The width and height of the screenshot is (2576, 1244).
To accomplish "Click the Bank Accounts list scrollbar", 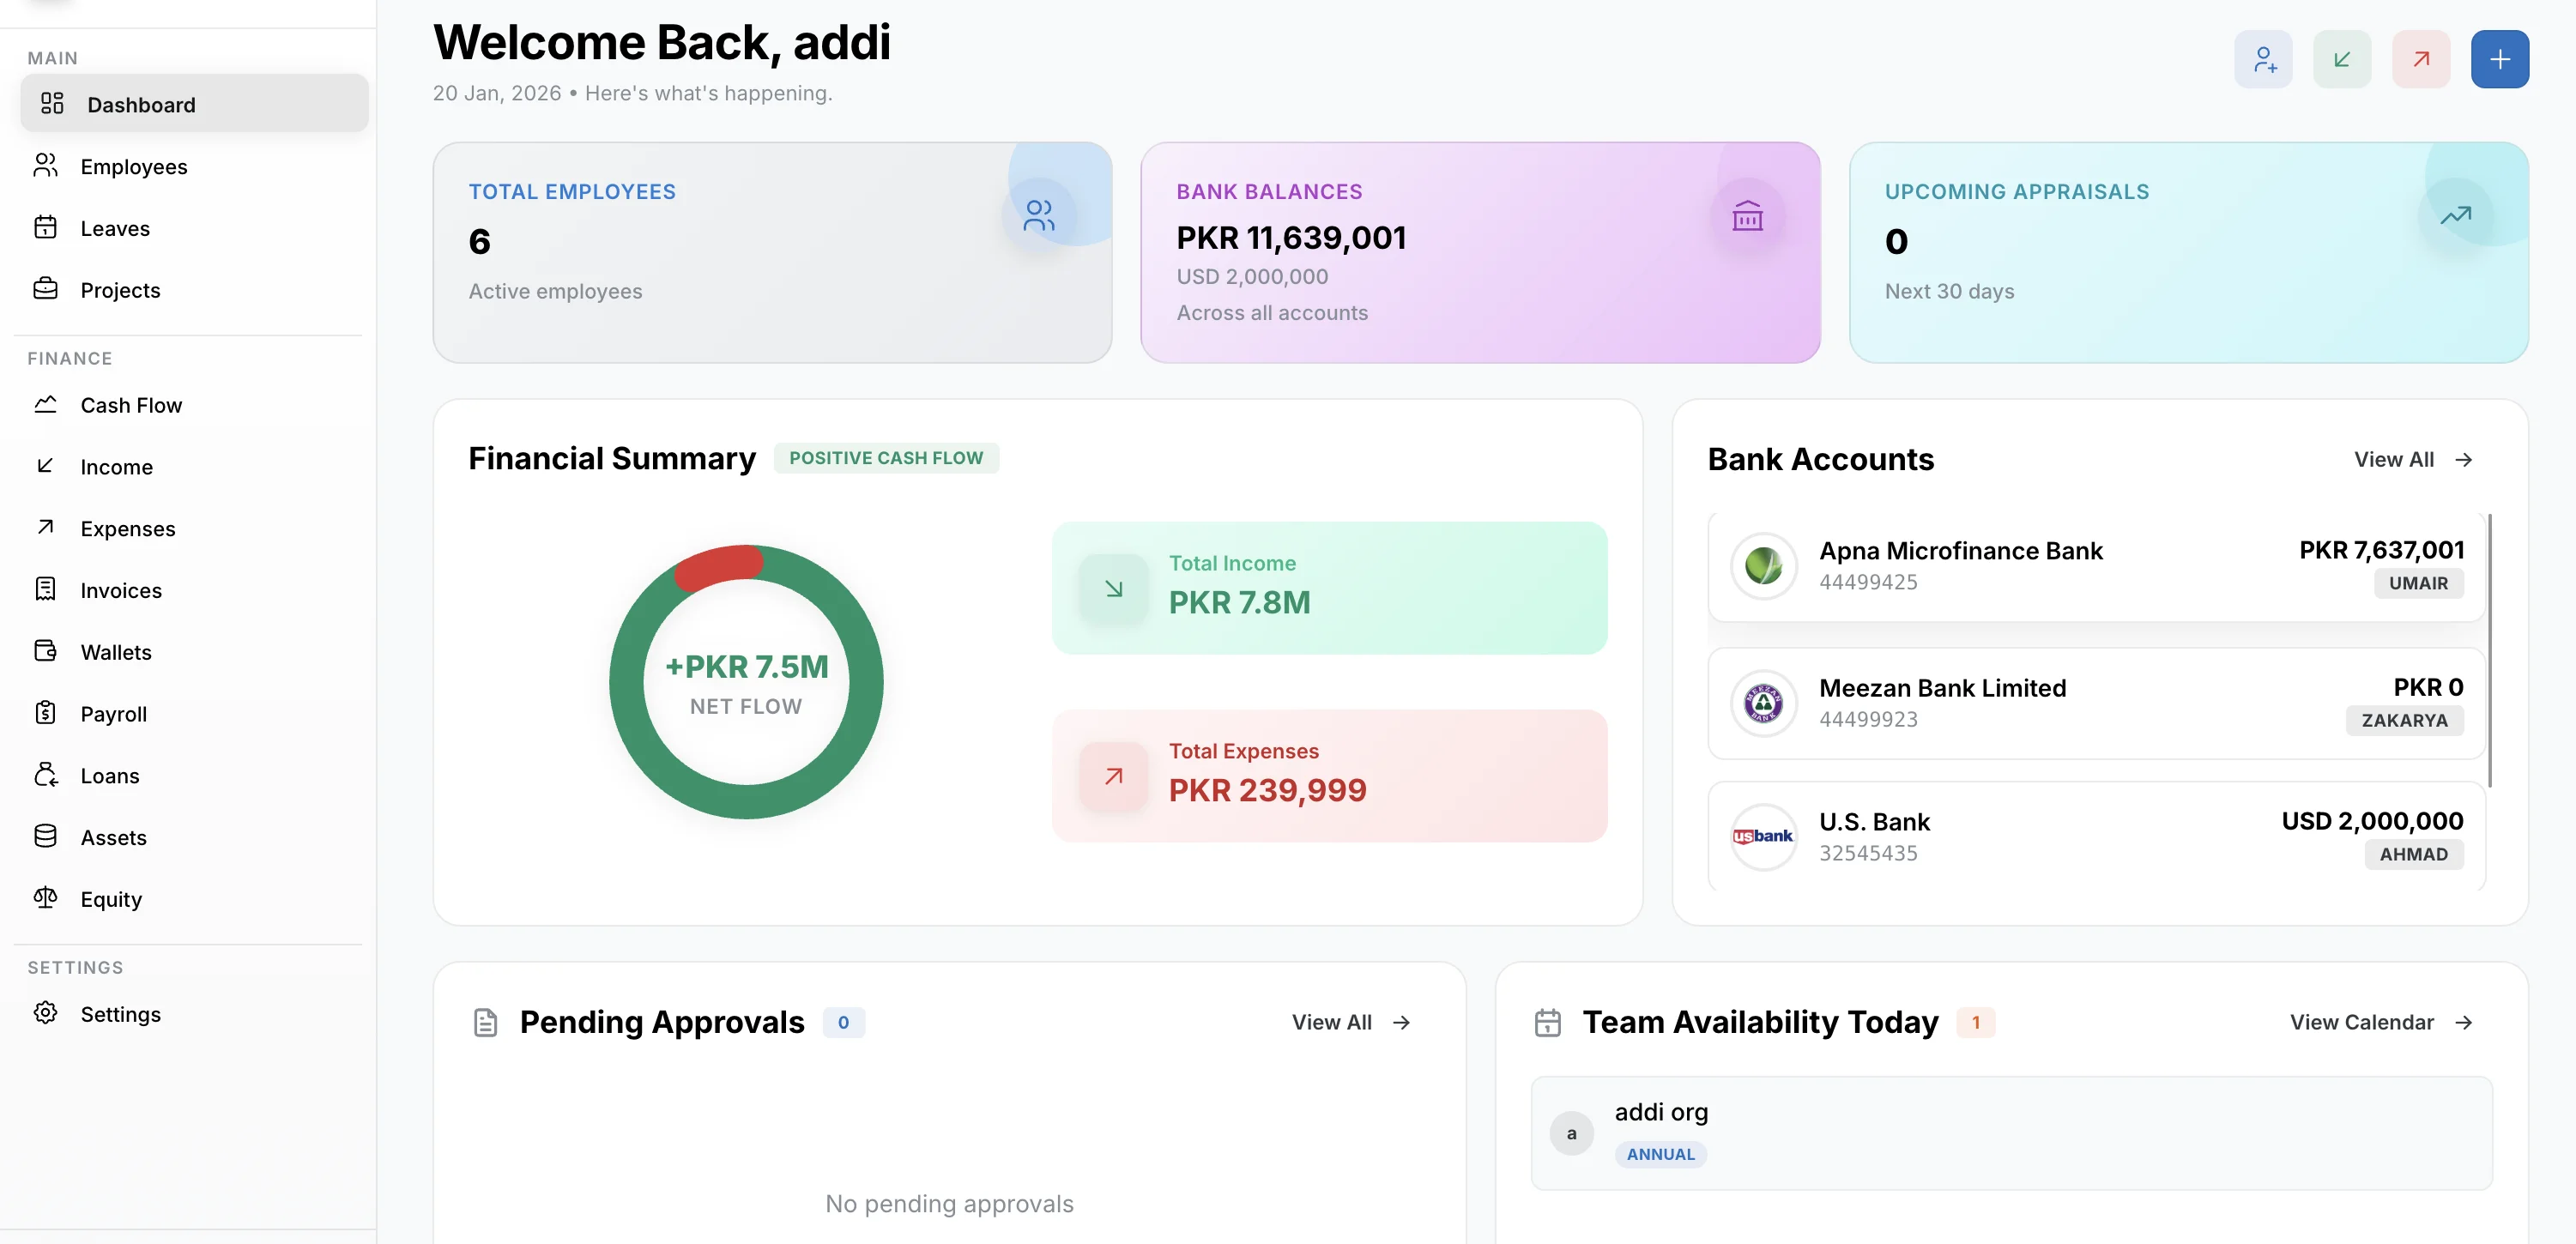I will coord(2489,650).
